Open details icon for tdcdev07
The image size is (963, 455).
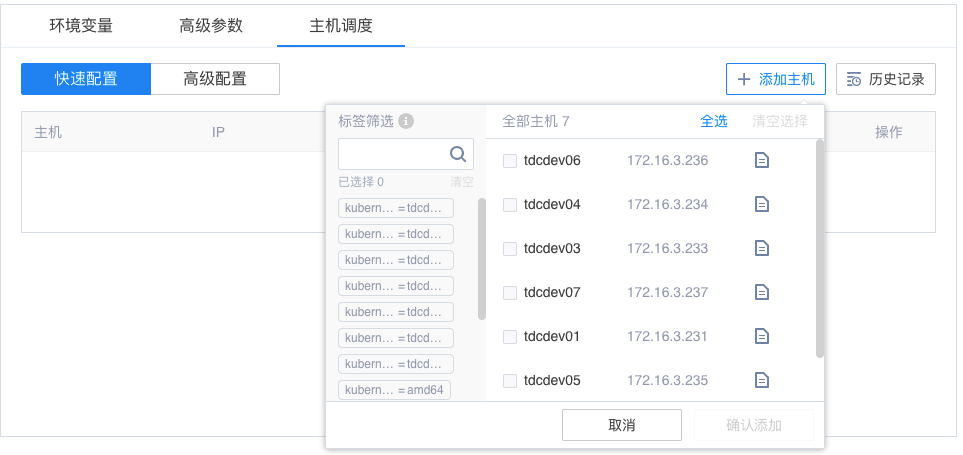click(762, 292)
